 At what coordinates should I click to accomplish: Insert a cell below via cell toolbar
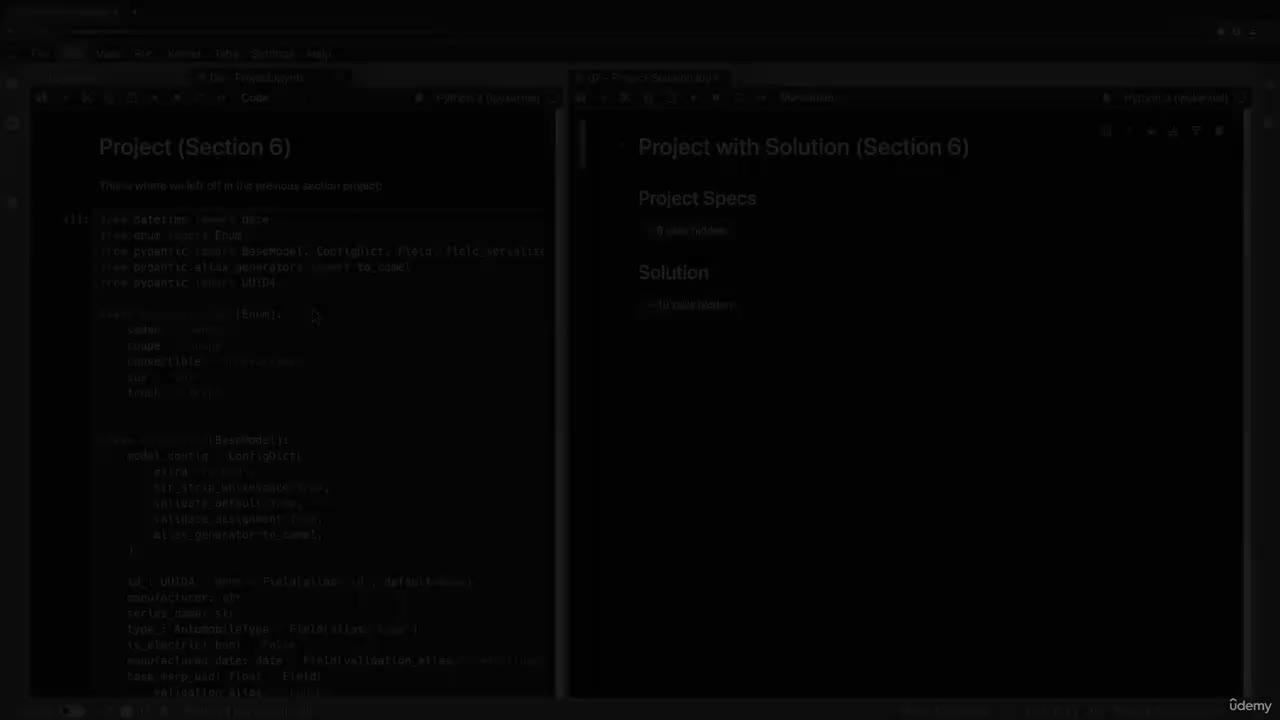(x=1196, y=132)
